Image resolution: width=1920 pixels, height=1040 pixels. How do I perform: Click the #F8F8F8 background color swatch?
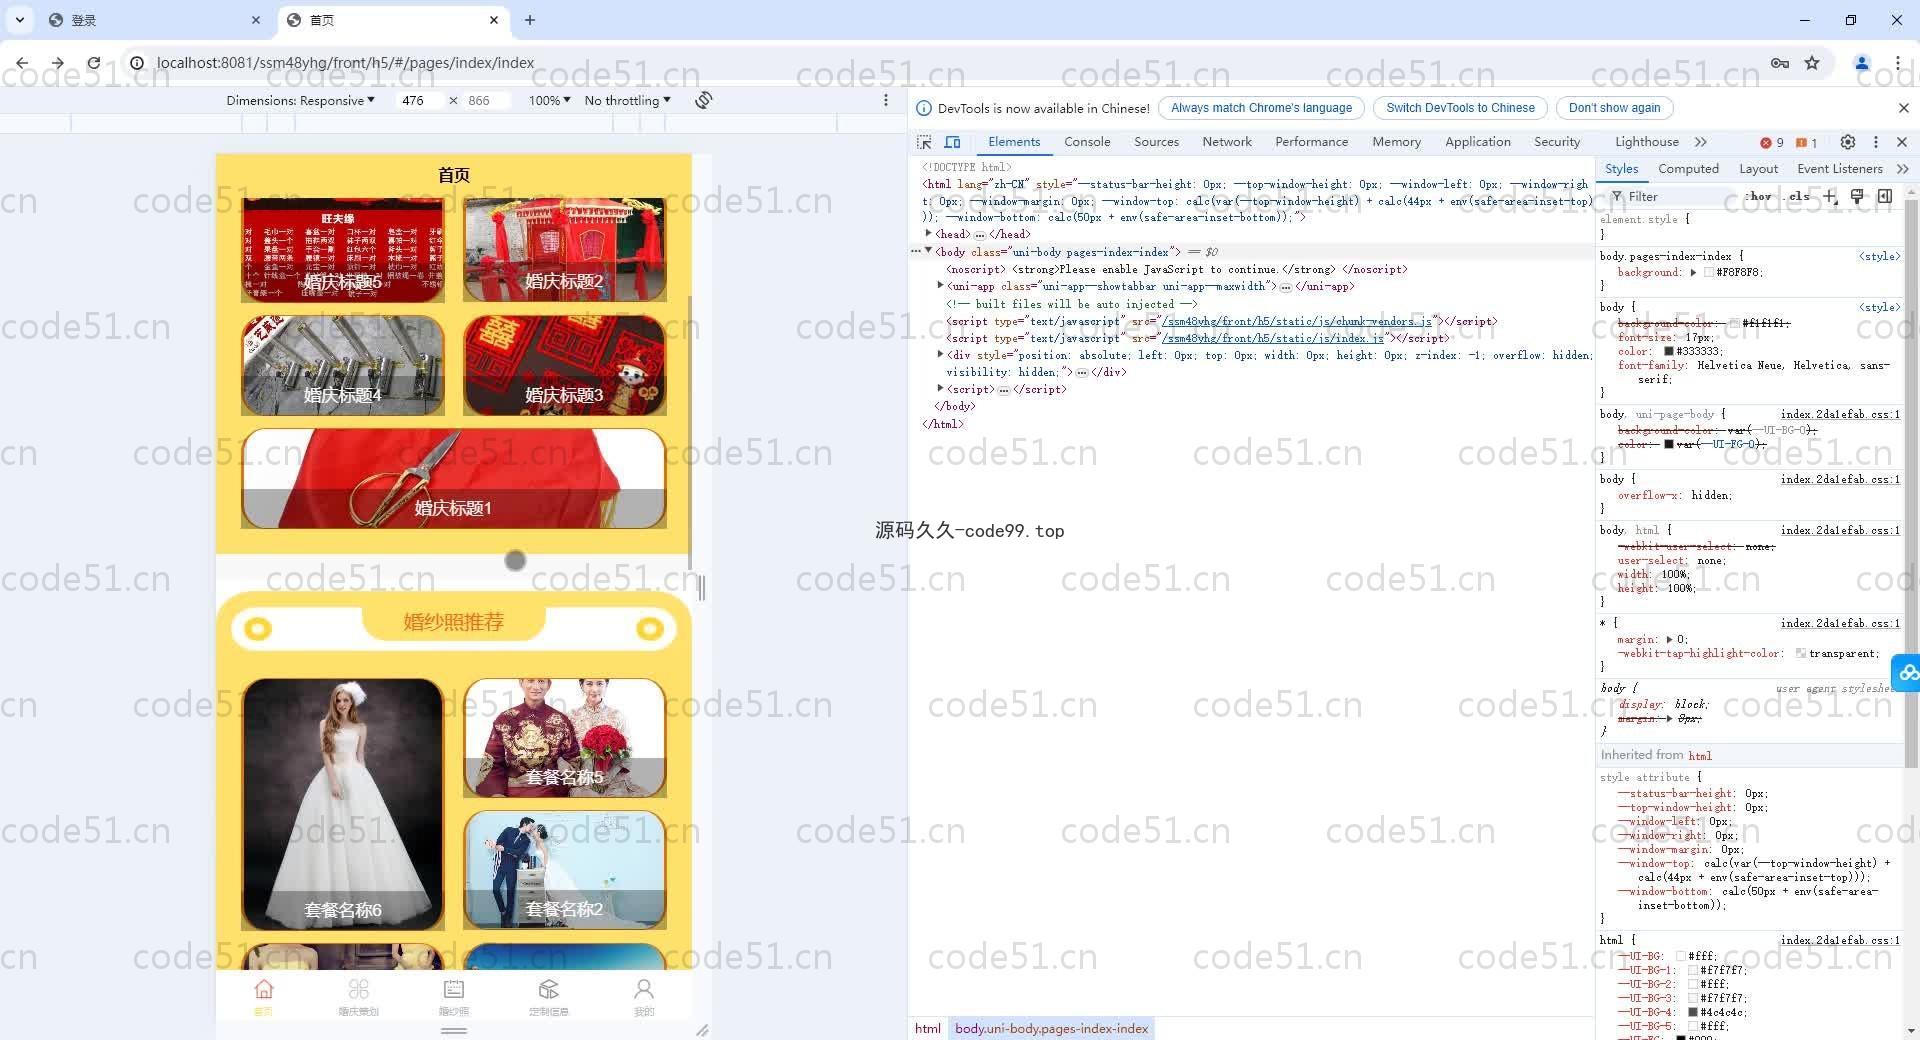1709,272
